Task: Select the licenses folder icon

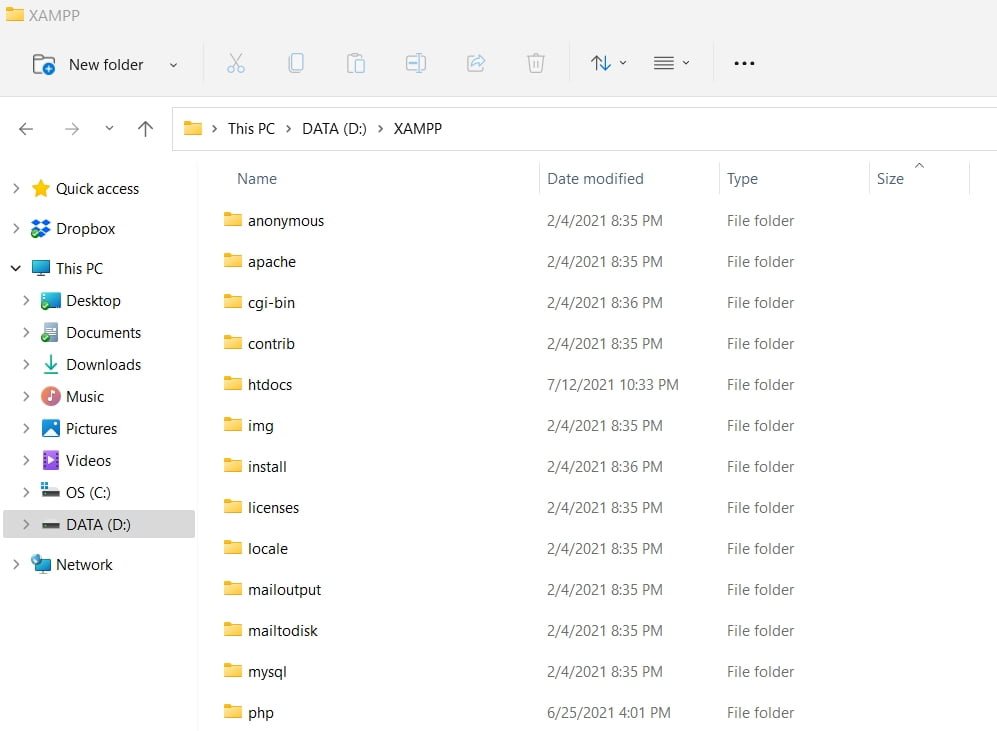Action: pyautogui.click(x=233, y=507)
